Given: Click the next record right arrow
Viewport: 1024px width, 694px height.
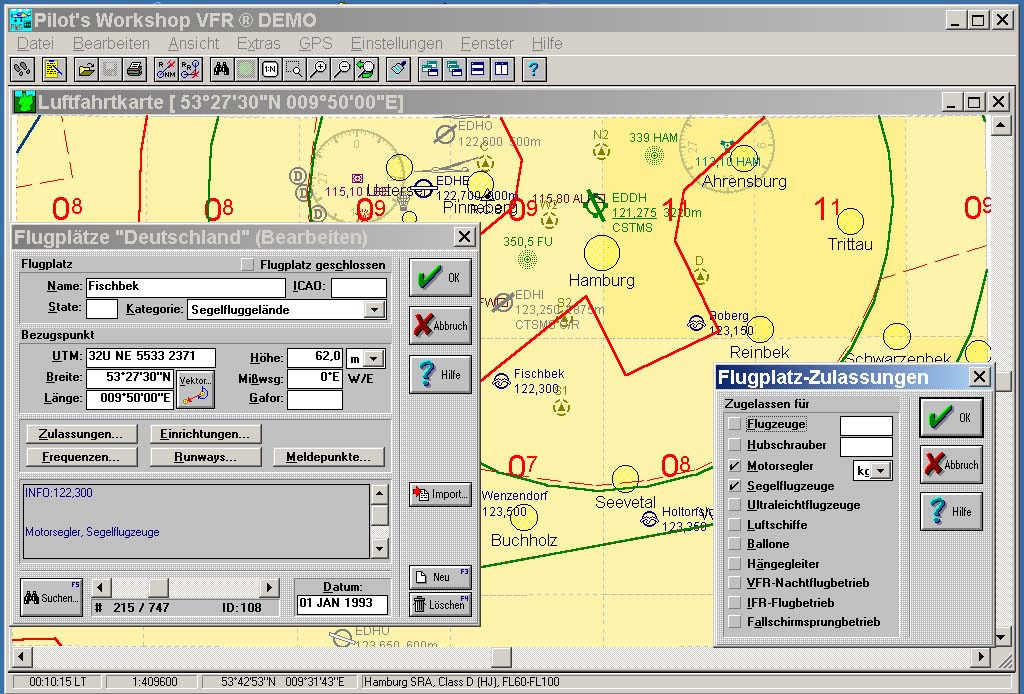Looking at the screenshot, I should [269, 588].
